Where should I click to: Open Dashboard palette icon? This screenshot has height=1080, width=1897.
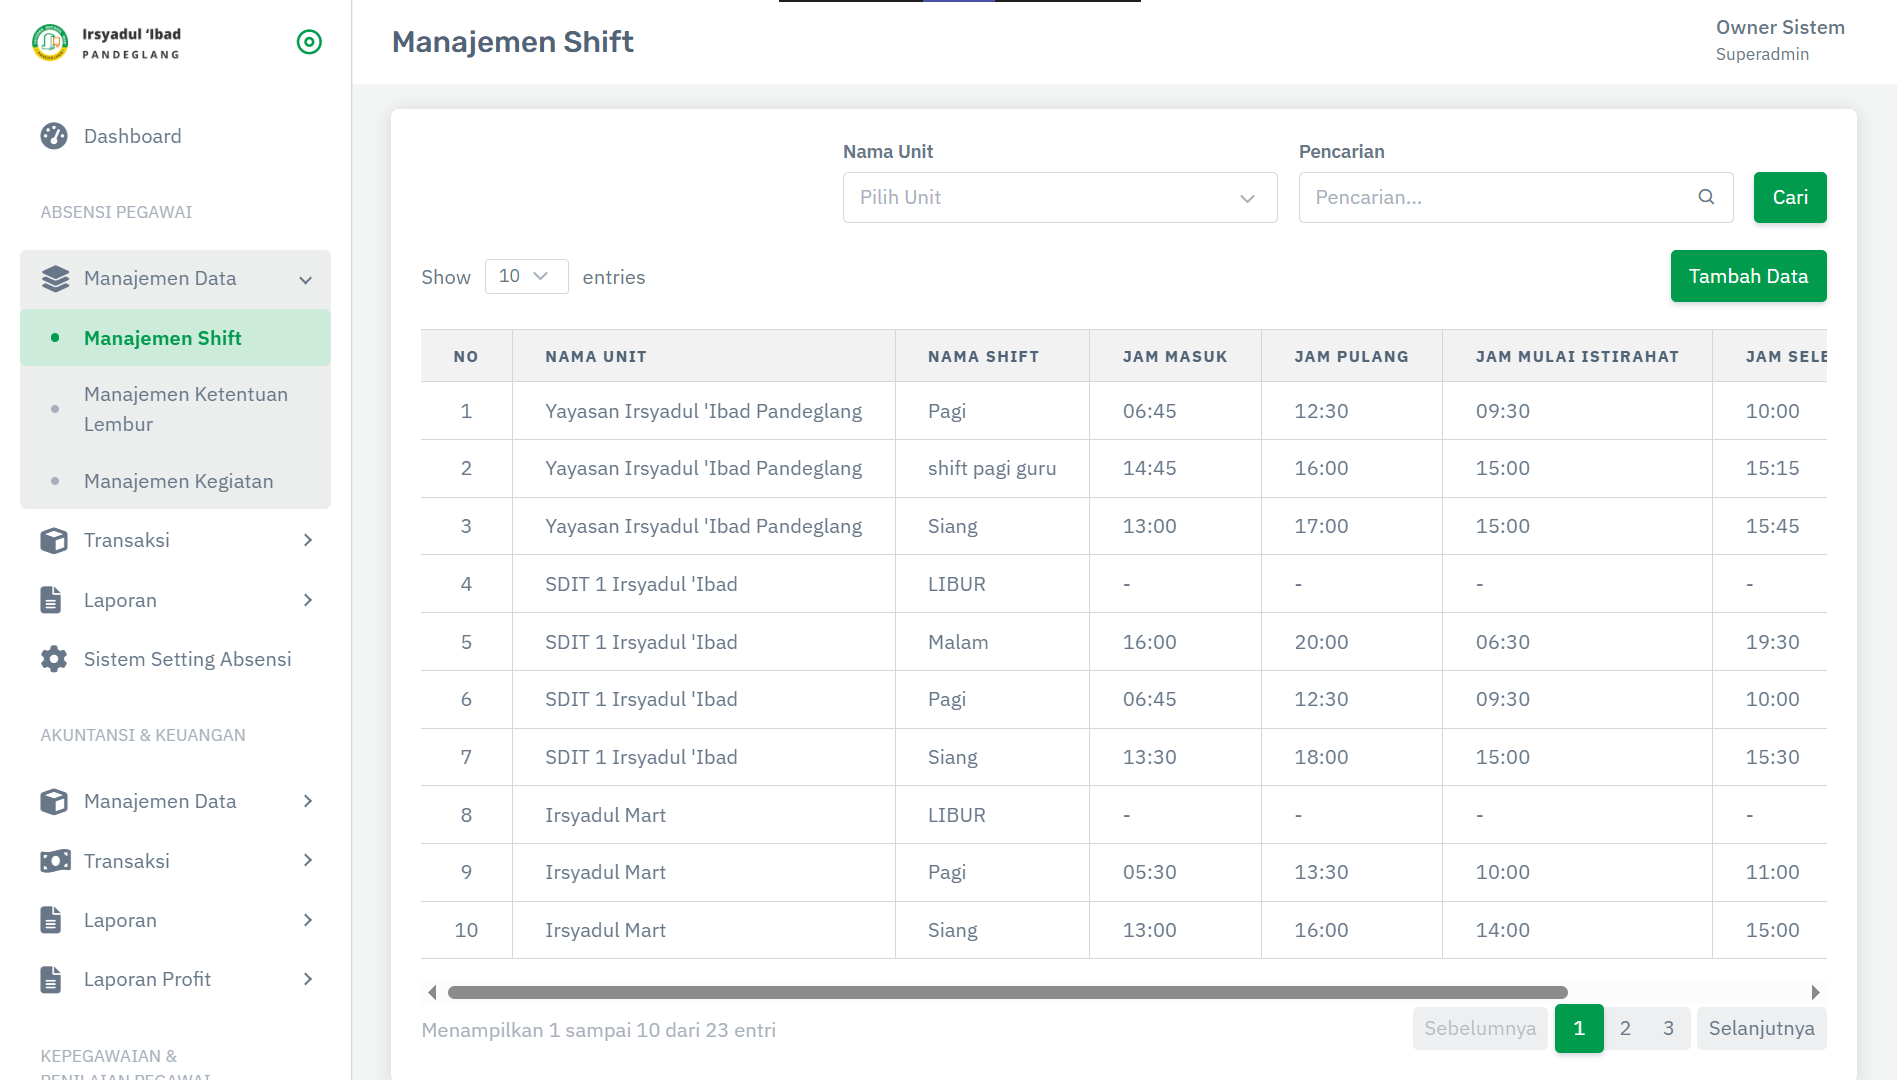tap(54, 136)
